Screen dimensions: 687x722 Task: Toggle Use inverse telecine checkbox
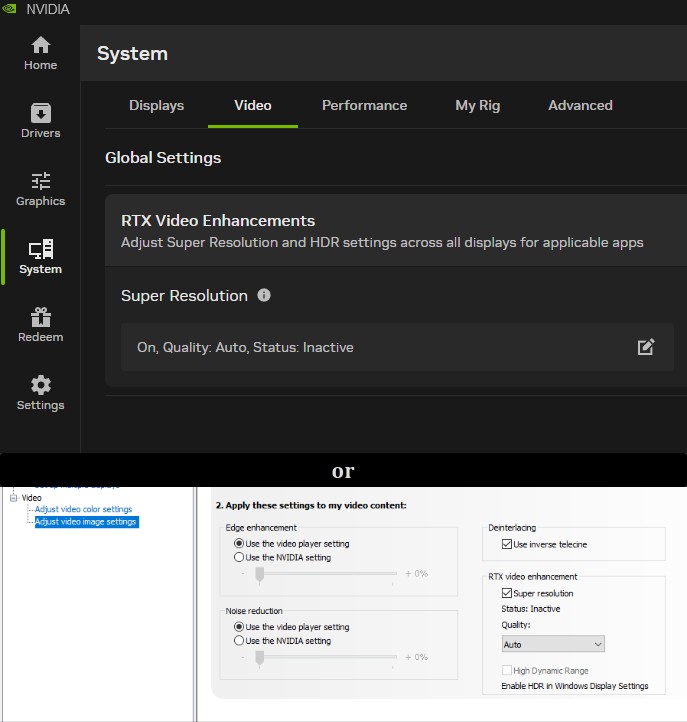(507, 544)
